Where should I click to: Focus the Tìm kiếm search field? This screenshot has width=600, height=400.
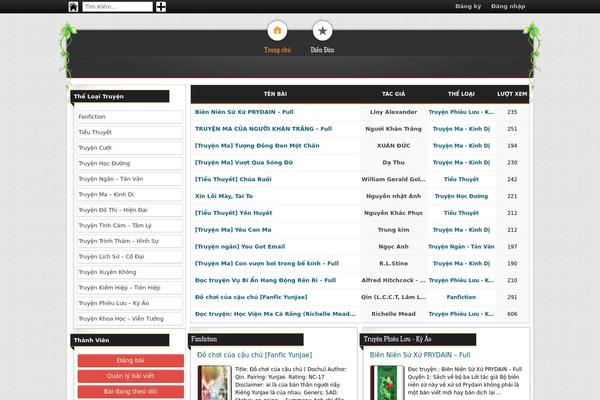117,7
